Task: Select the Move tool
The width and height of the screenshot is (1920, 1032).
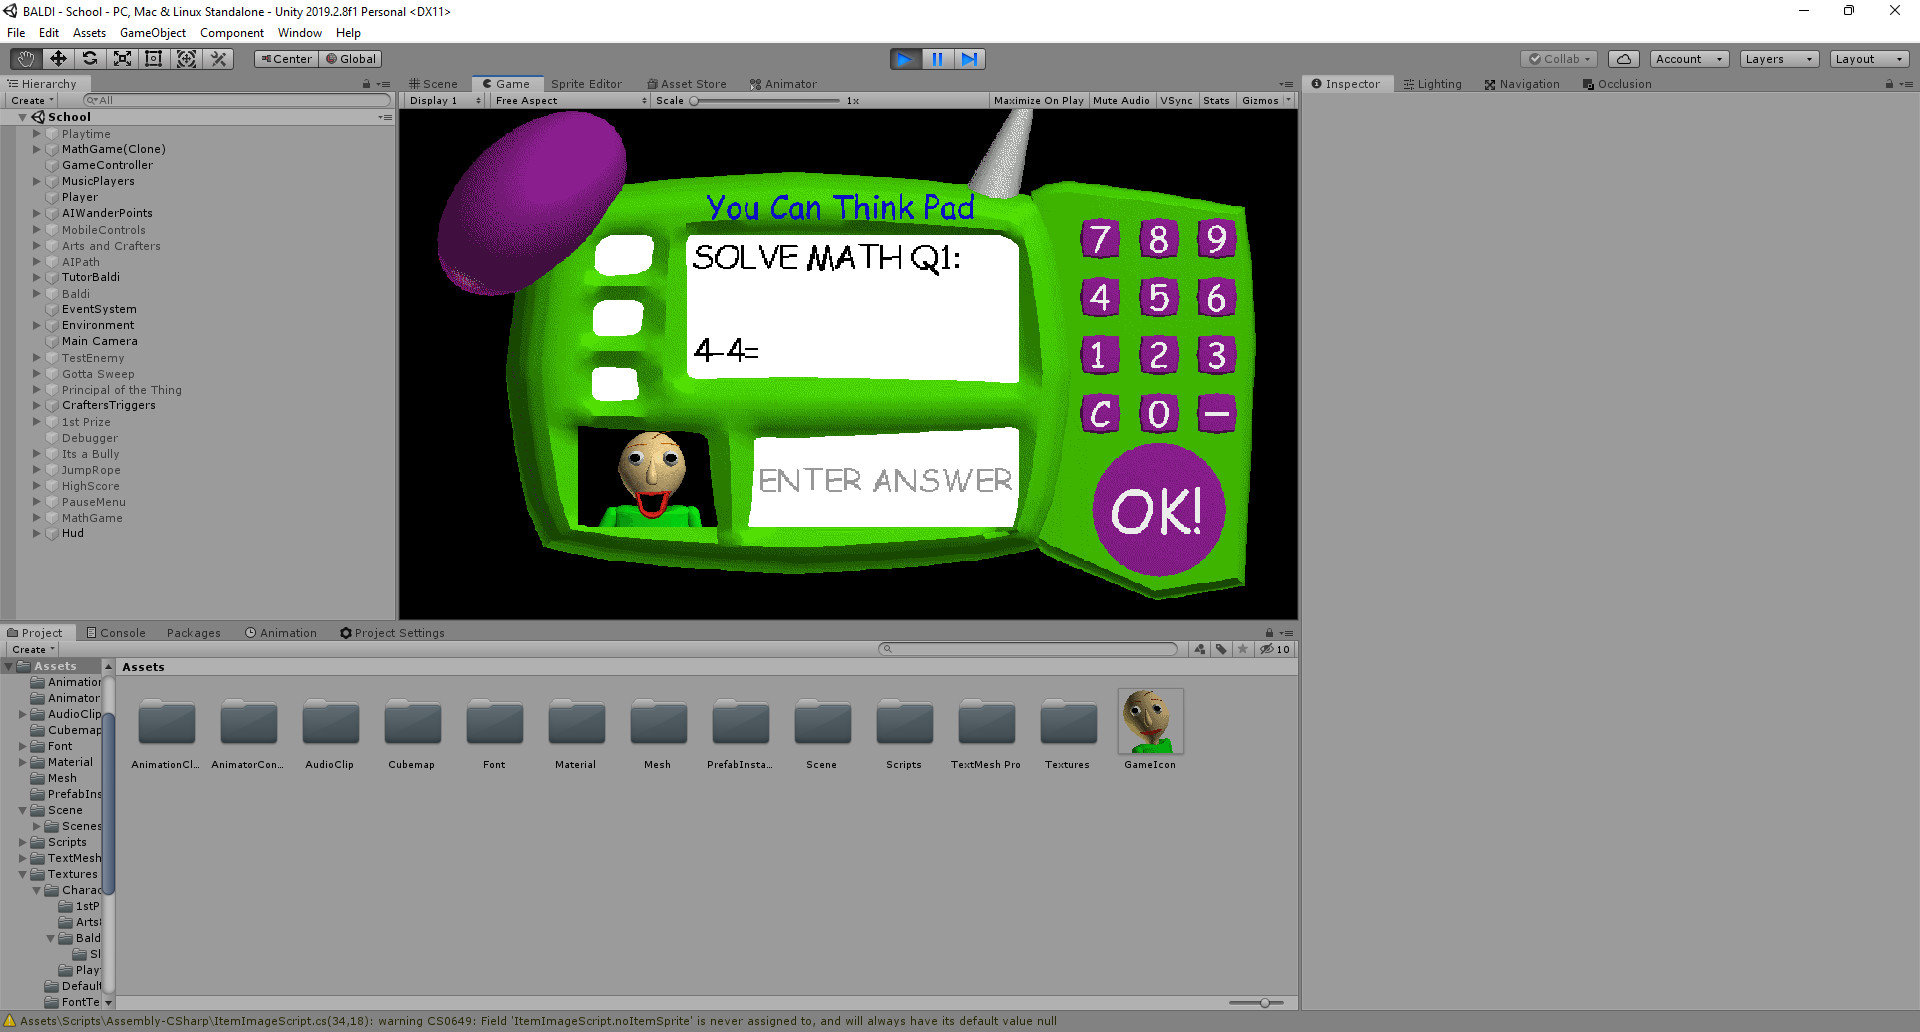Action: [x=58, y=59]
